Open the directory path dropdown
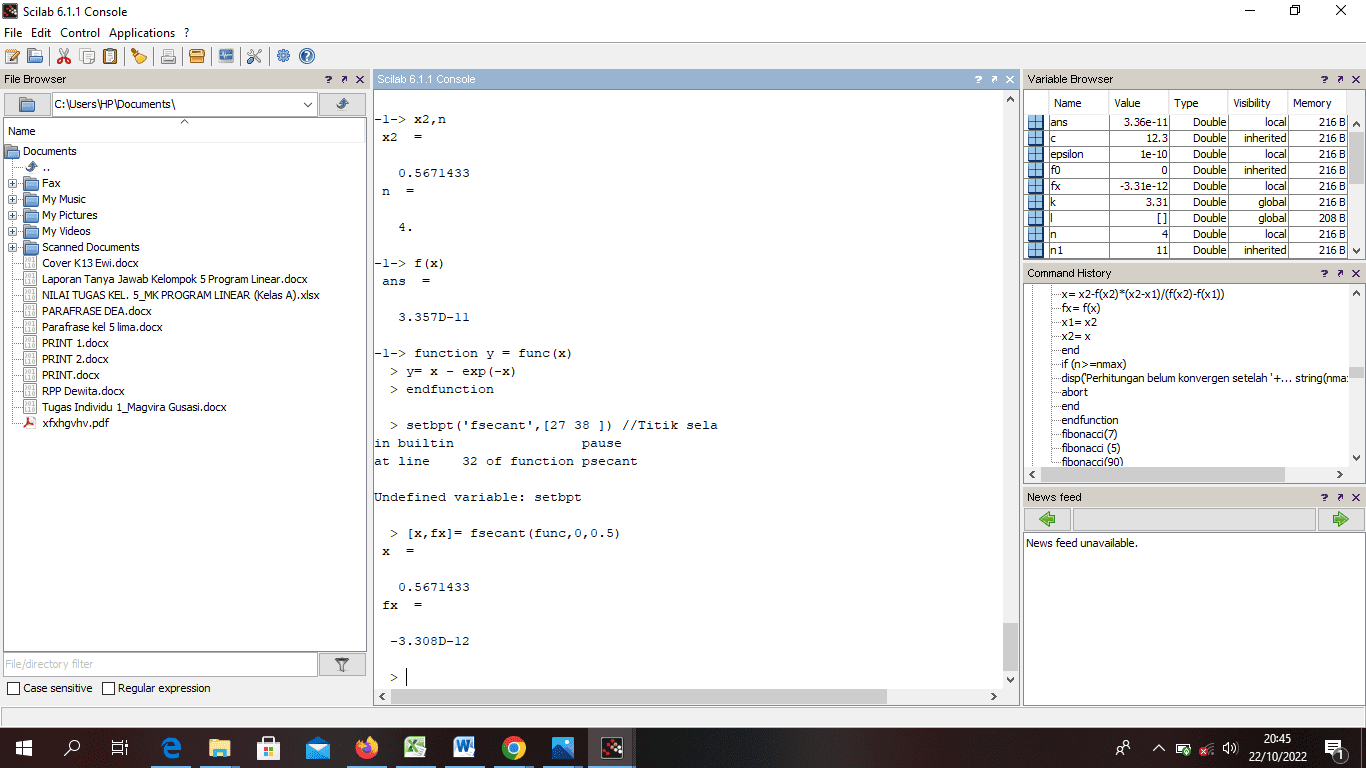This screenshot has width=1366, height=768. [307, 104]
